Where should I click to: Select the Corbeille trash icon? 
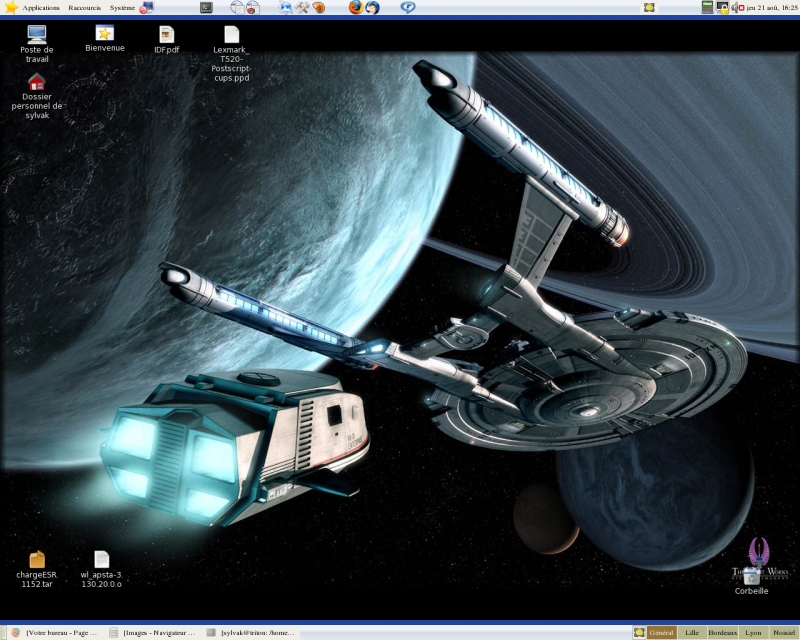pos(751,581)
